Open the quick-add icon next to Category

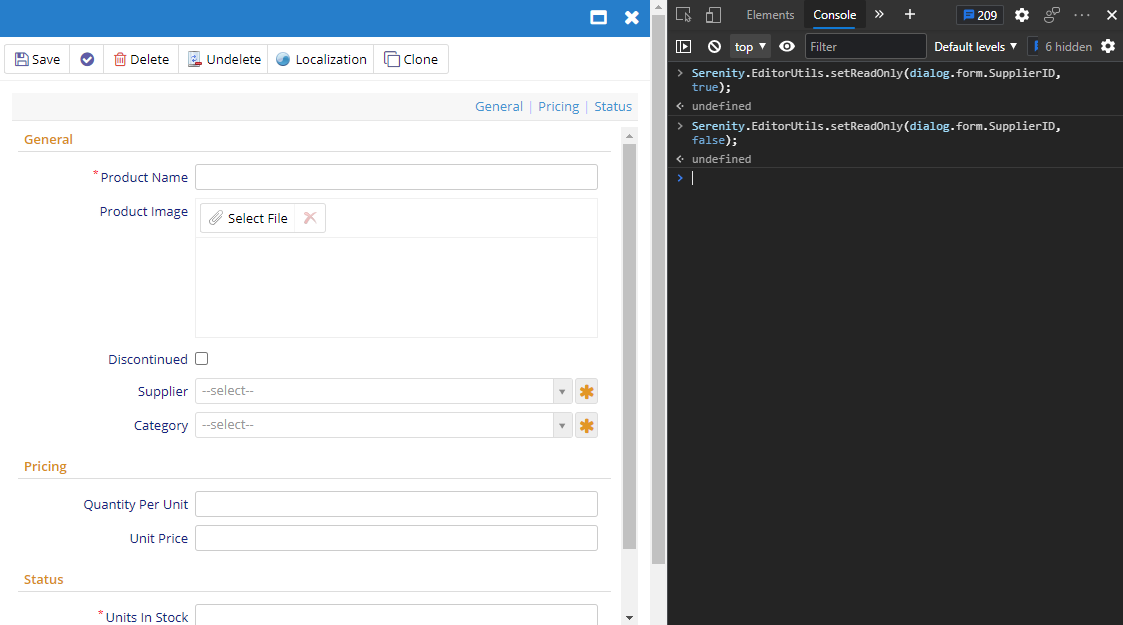coord(586,424)
